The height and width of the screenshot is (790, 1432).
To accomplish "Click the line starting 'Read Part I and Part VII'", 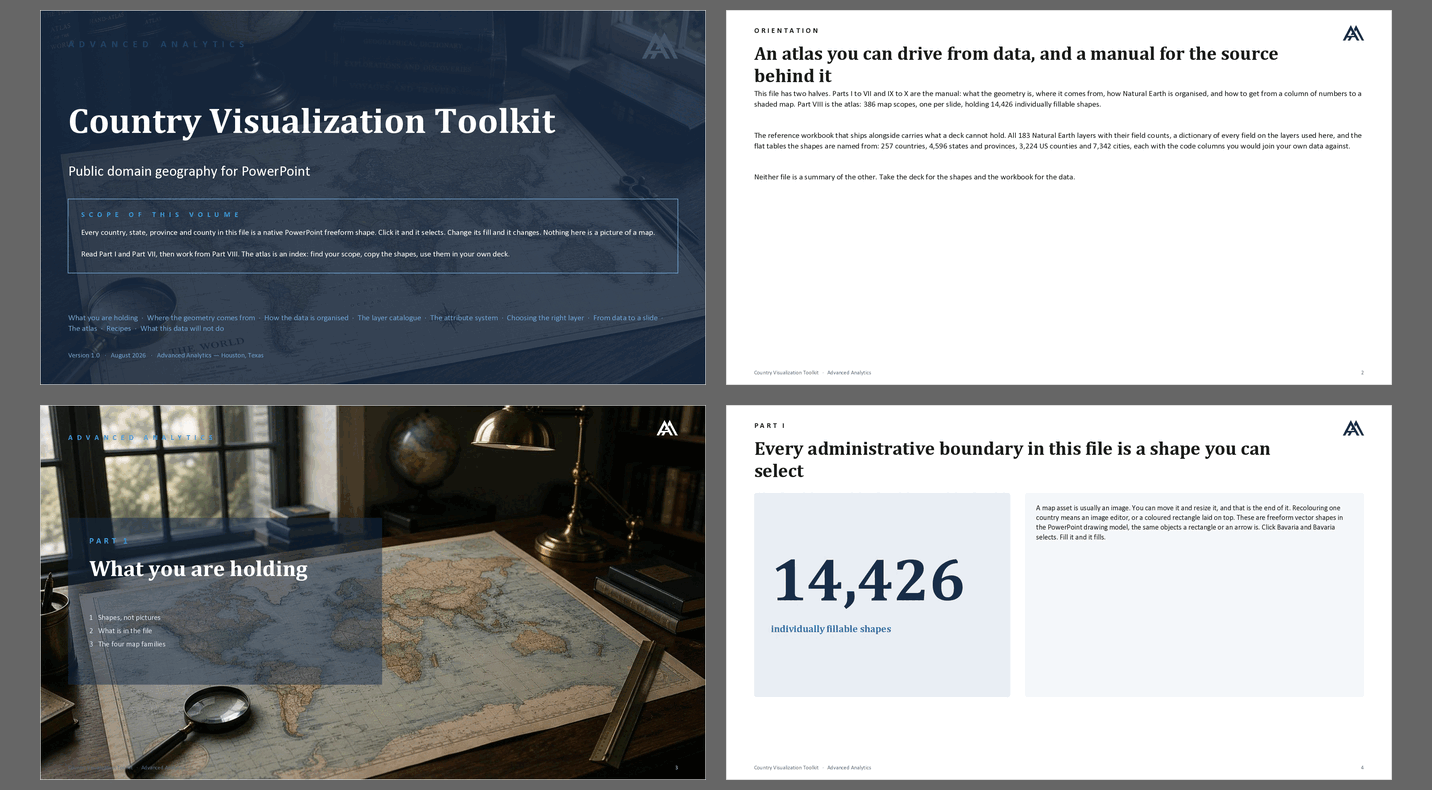I will tap(295, 254).
